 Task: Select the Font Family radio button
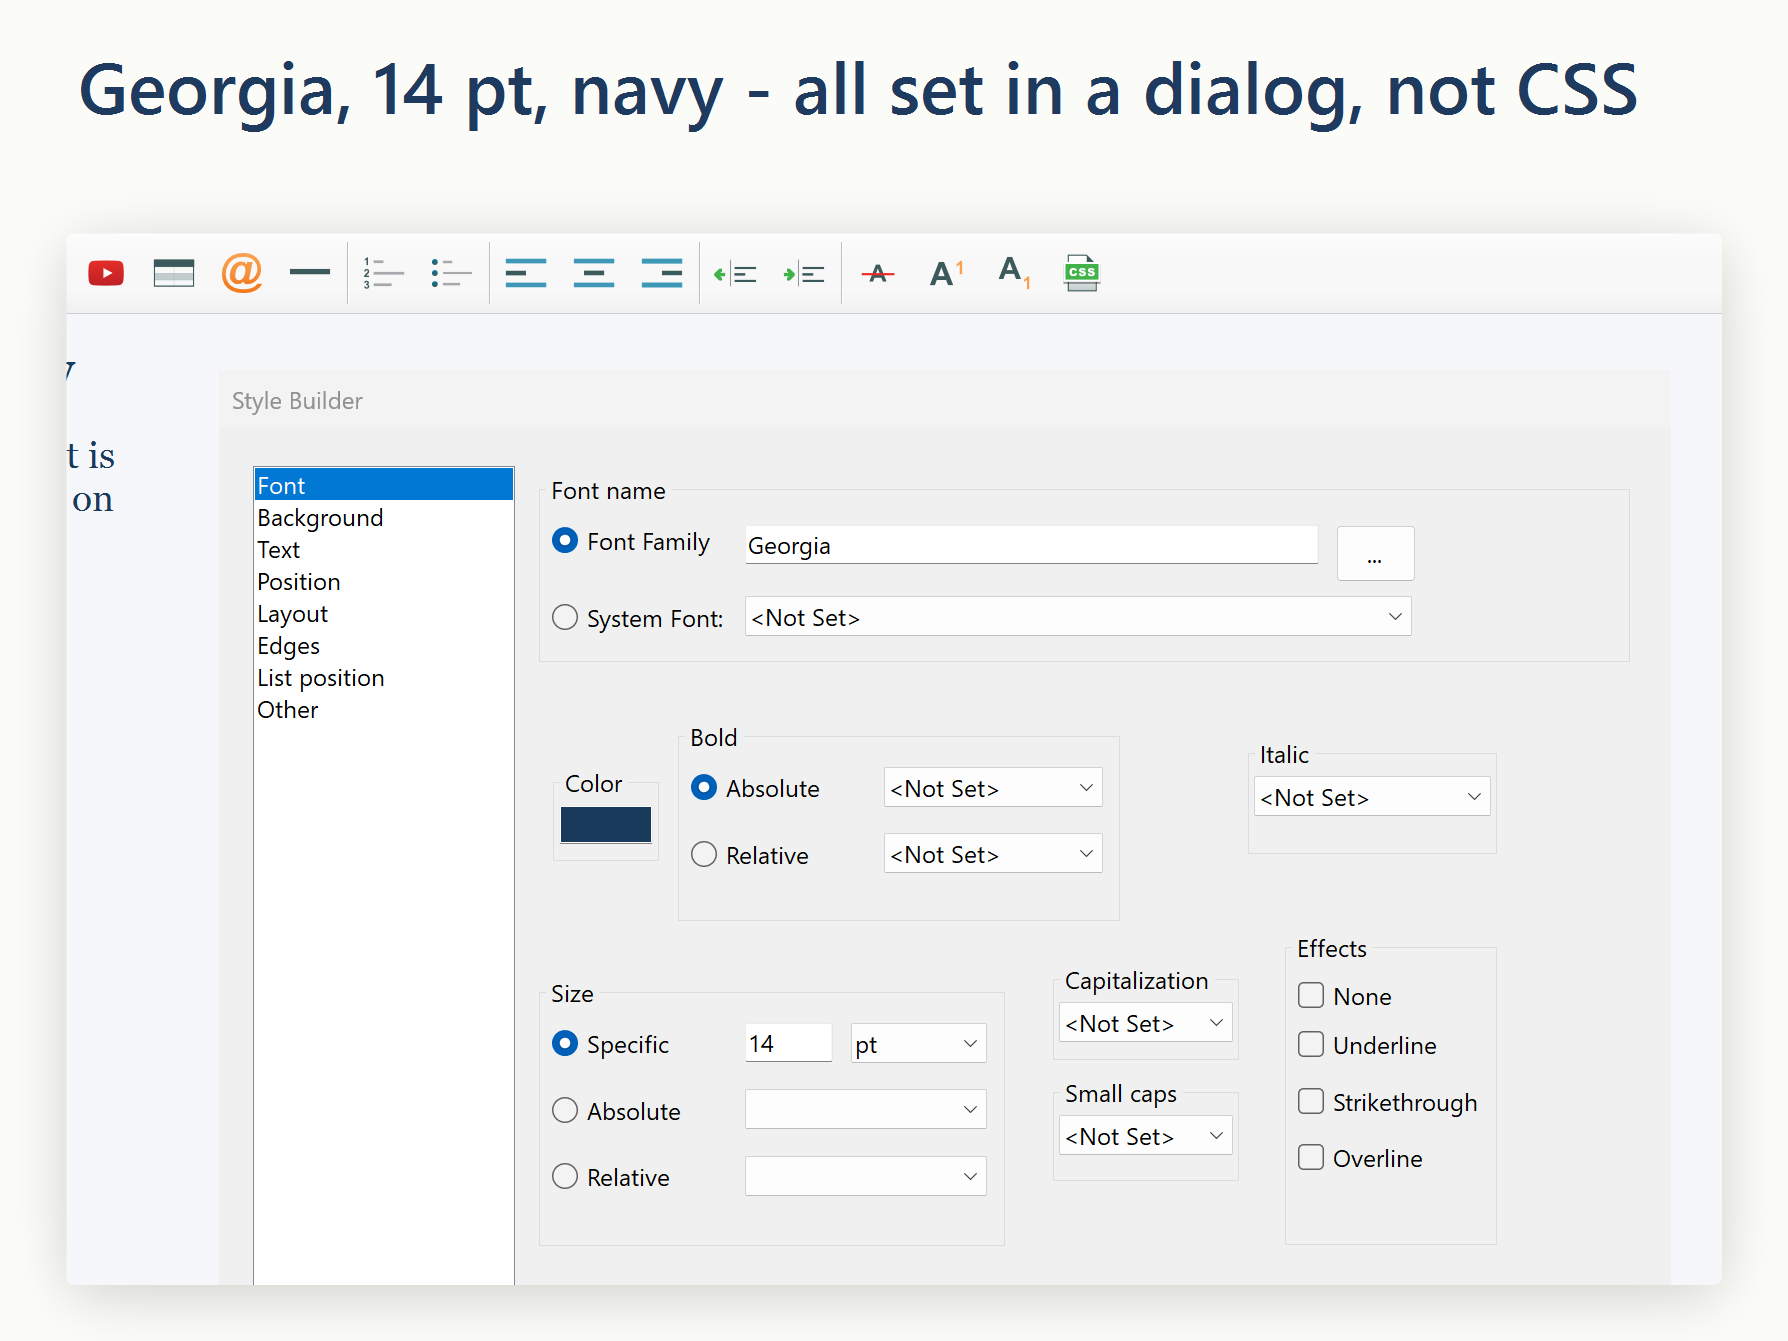565,541
